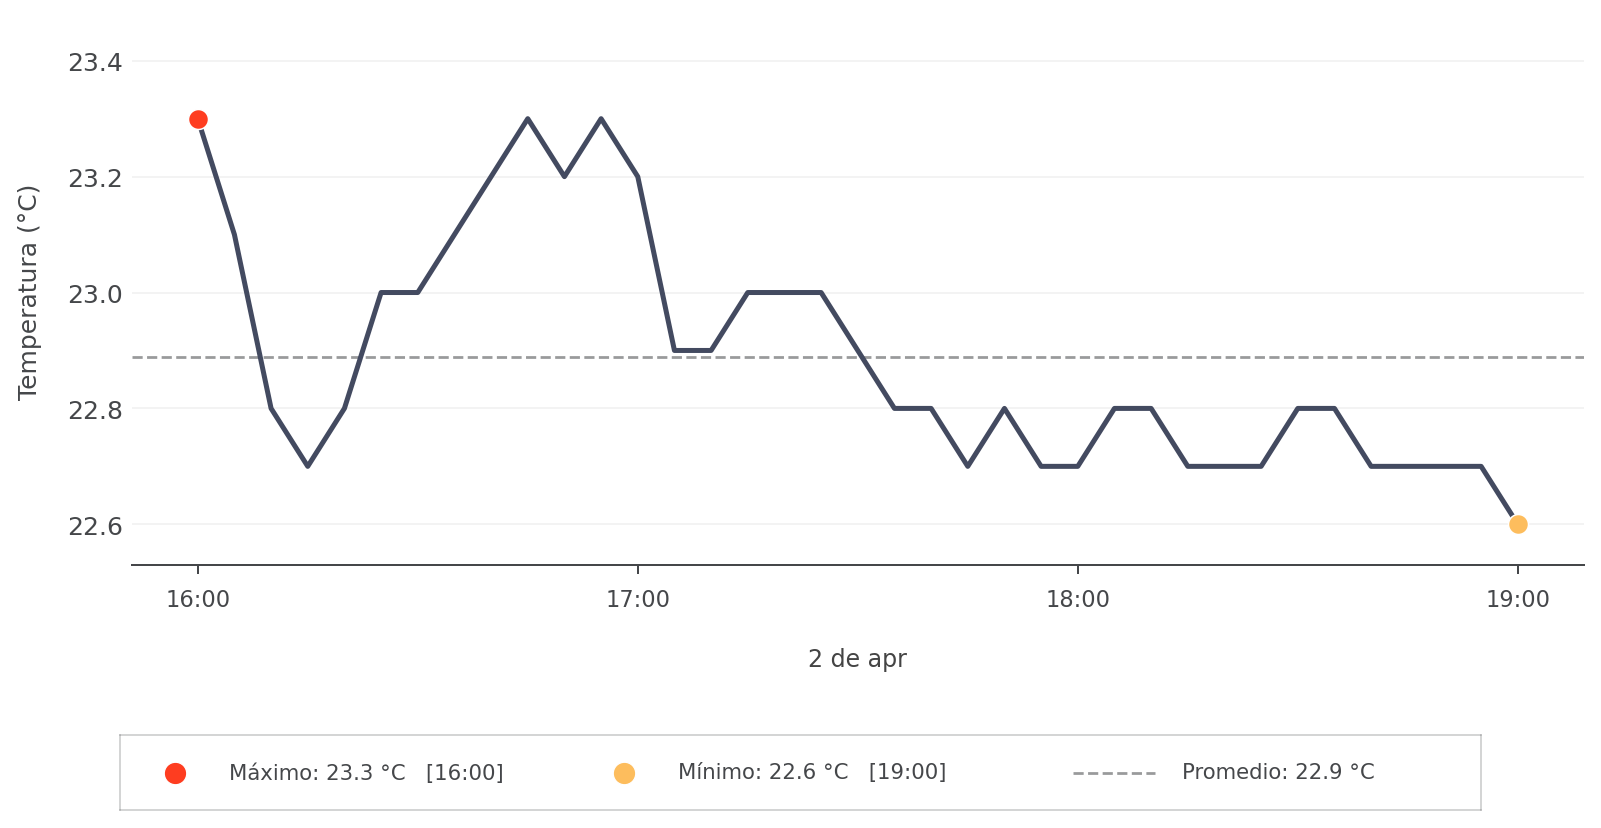Select the "Promedio: 22.9 °C" legend label
Viewport: 1601px width, 828px height.
click(x=1278, y=772)
